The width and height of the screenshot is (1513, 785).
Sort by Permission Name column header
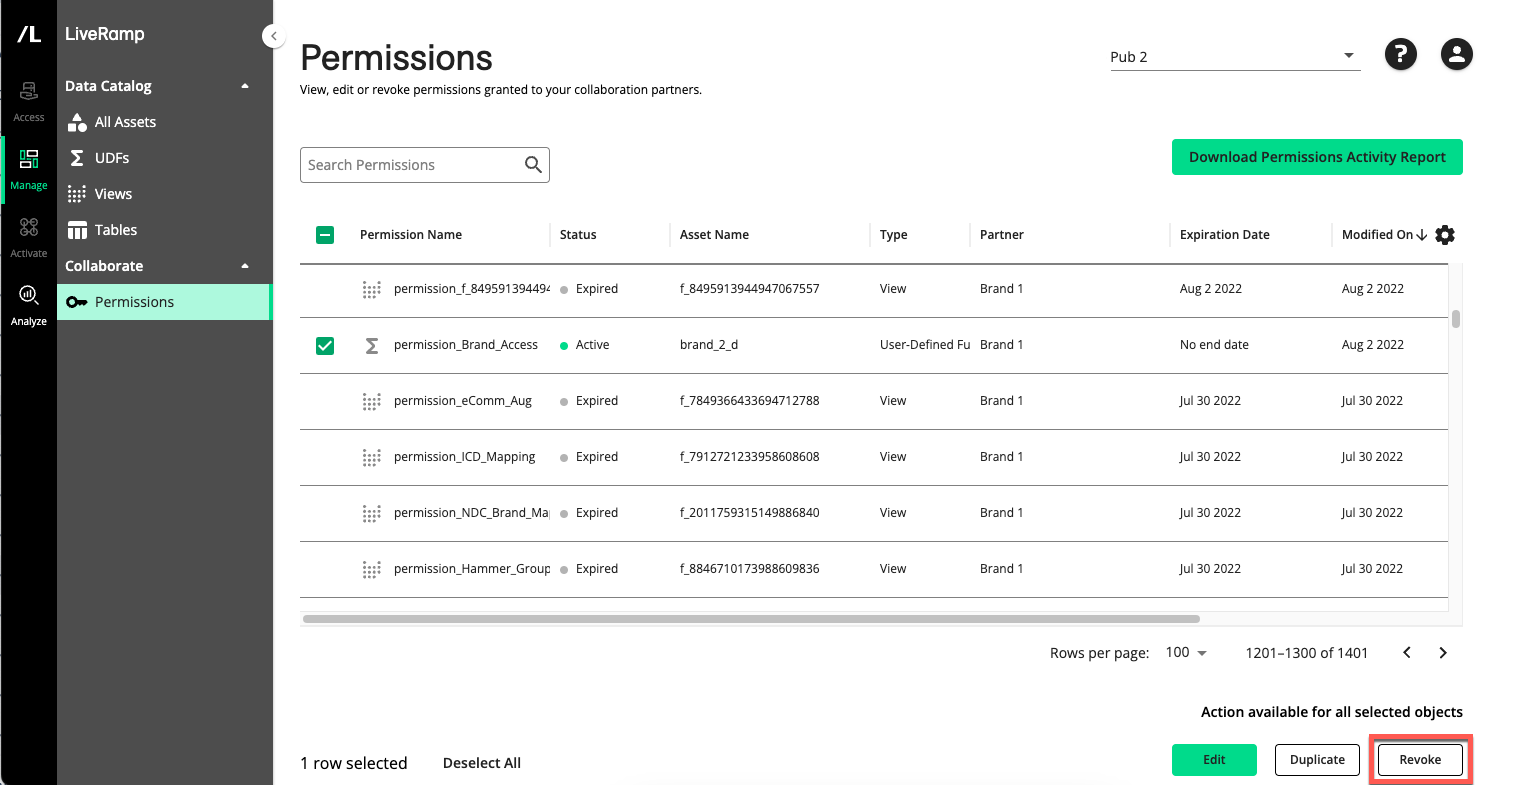point(411,235)
